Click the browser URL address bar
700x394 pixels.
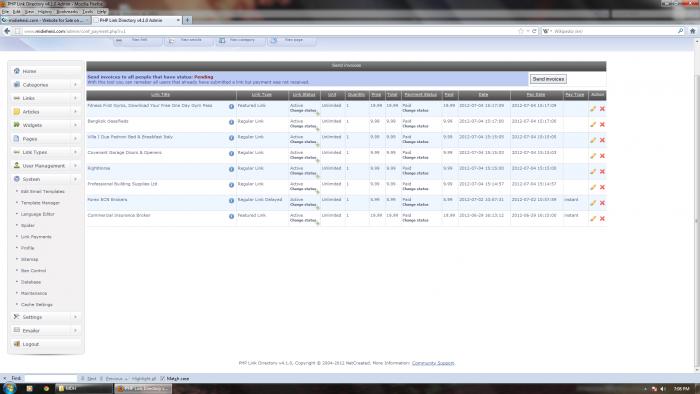[268, 31]
